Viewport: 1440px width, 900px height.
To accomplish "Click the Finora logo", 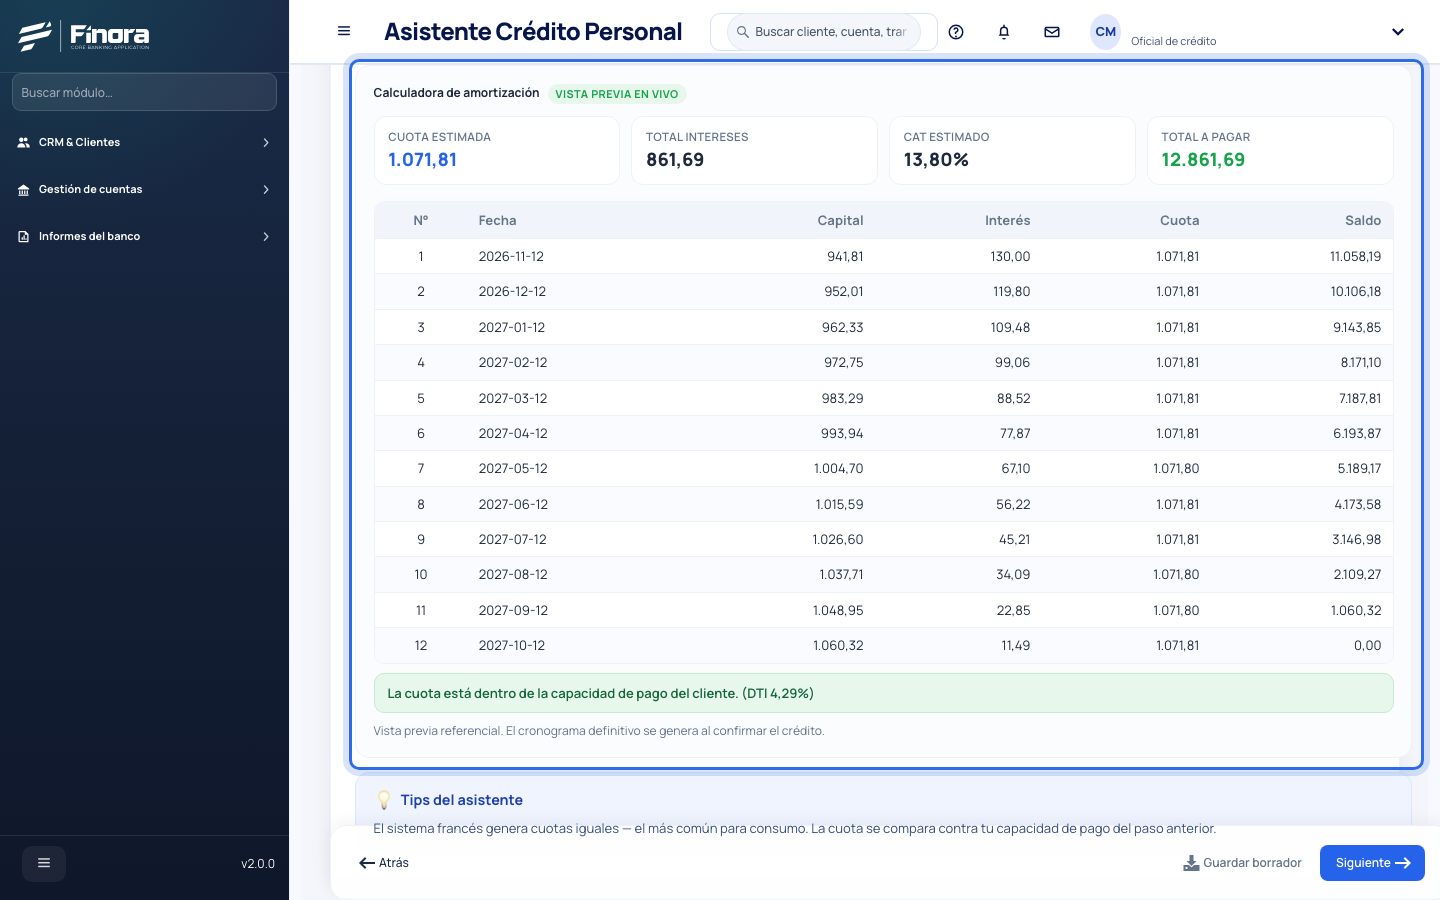I will [x=84, y=36].
